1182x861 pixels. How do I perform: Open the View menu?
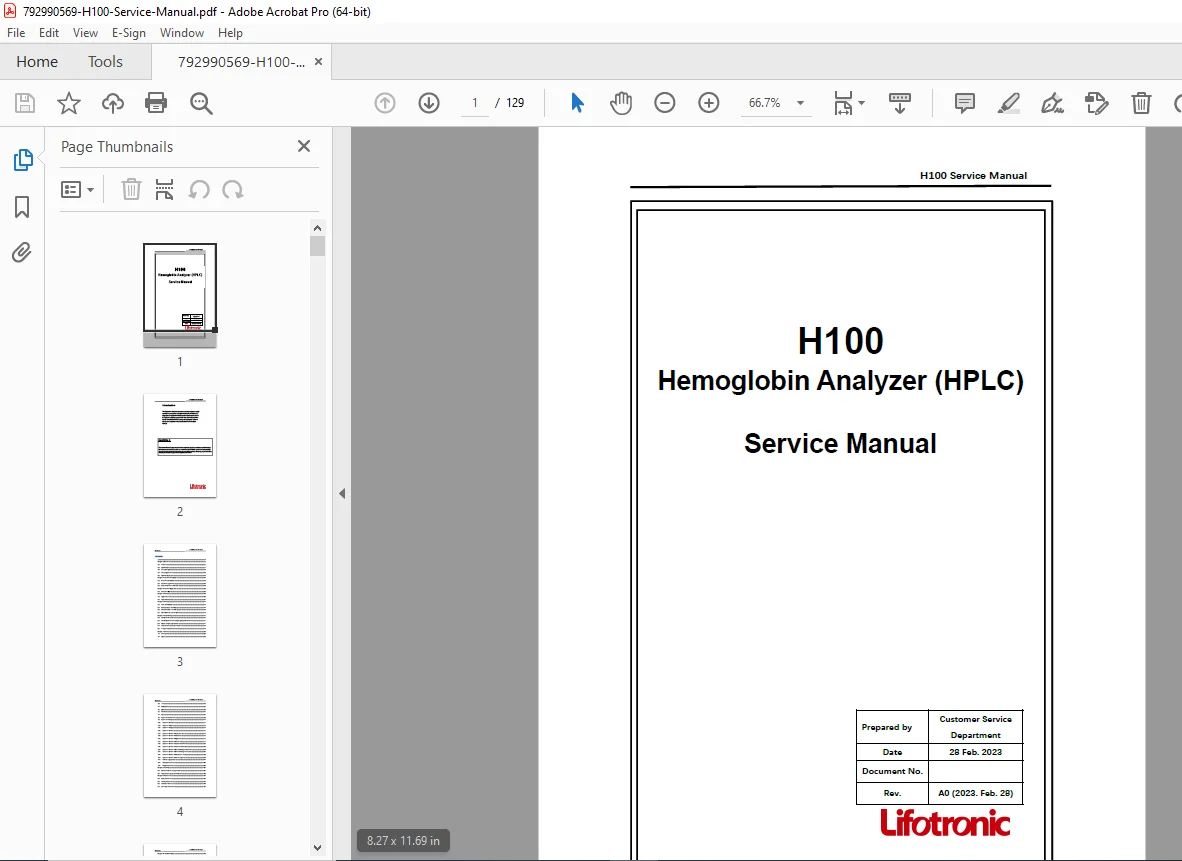tap(85, 32)
